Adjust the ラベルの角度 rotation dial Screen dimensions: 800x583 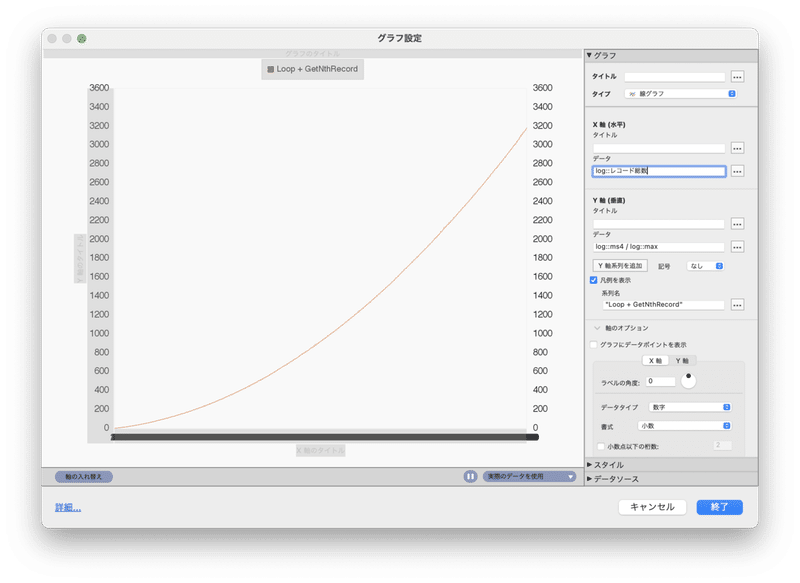[688, 381]
